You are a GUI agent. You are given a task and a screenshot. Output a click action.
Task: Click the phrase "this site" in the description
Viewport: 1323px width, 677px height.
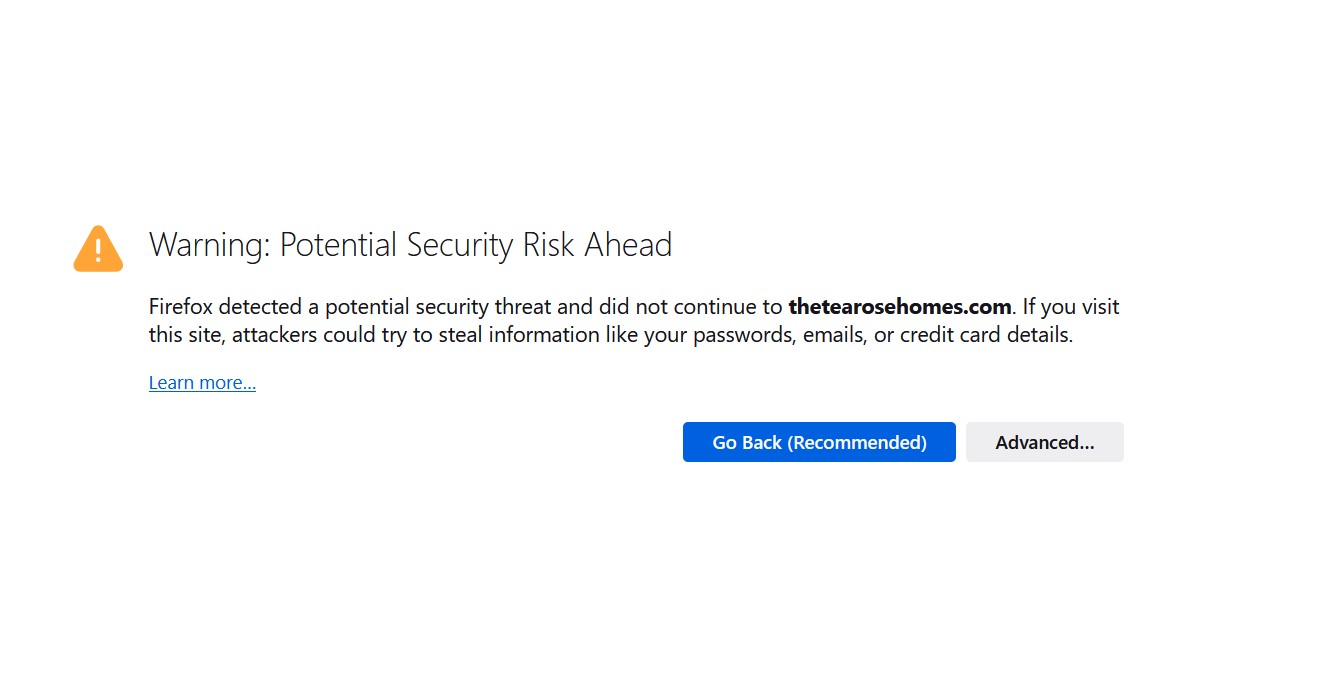tap(187, 336)
